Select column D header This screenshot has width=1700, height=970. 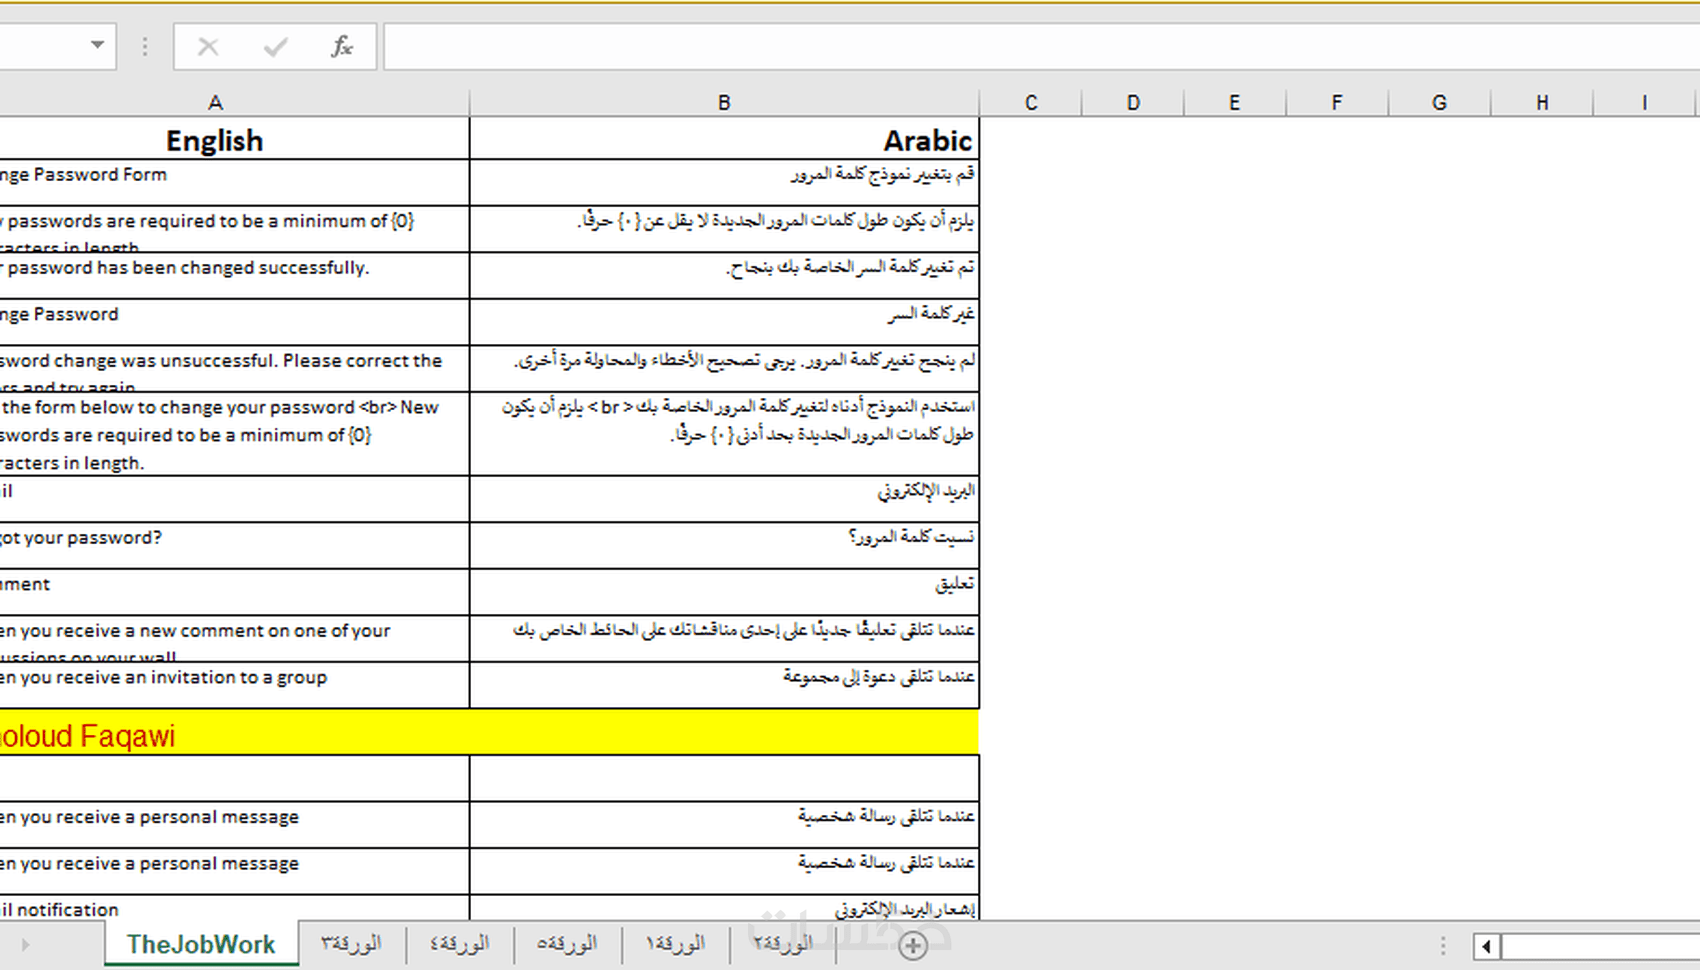(1133, 103)
